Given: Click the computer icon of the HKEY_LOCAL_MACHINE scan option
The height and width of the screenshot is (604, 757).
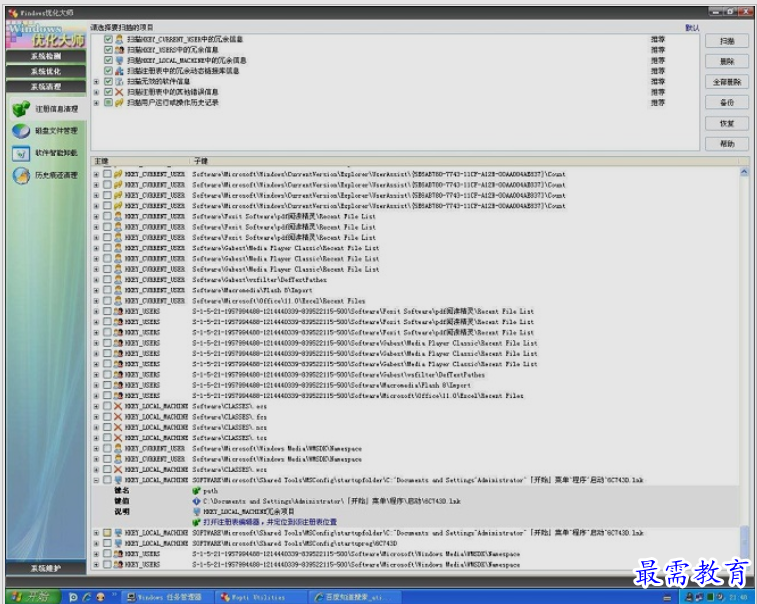Looking at the screenshot, I should 119,60.
